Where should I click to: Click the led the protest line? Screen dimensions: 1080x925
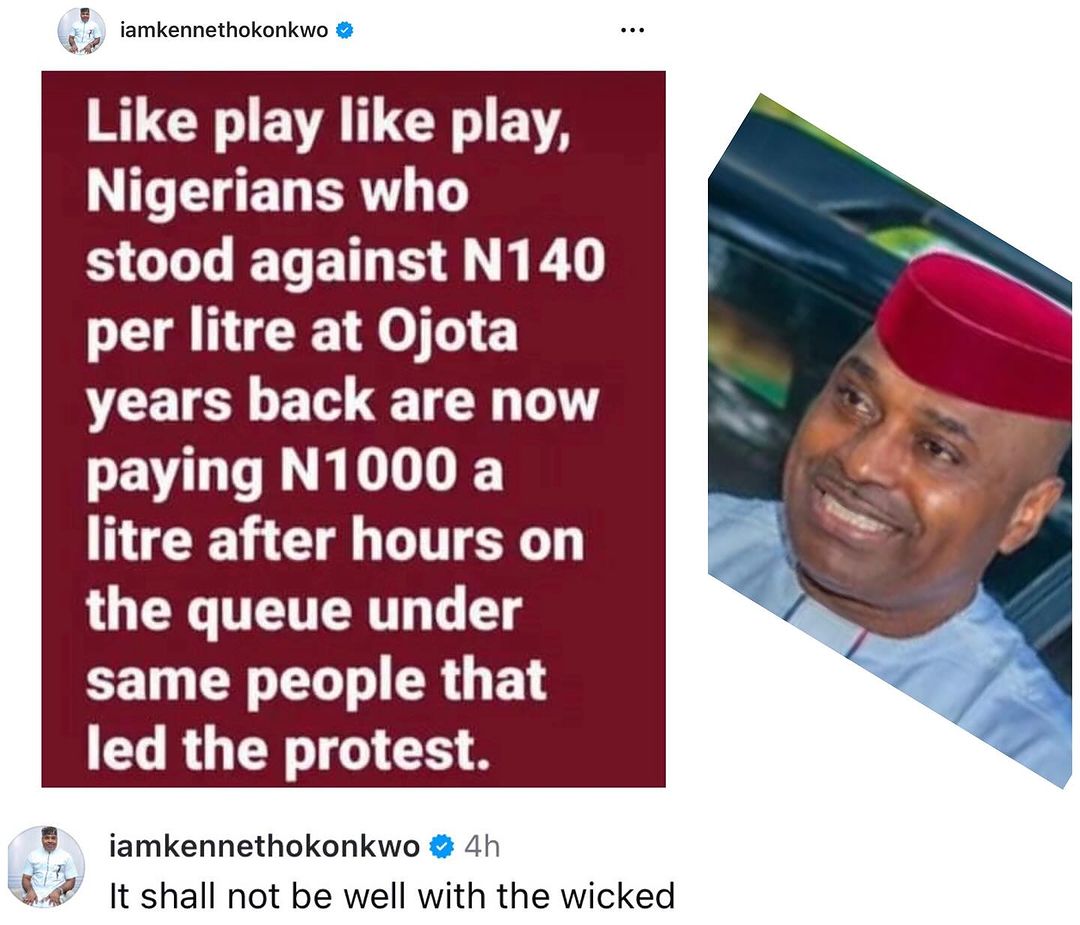coord(289,749)
